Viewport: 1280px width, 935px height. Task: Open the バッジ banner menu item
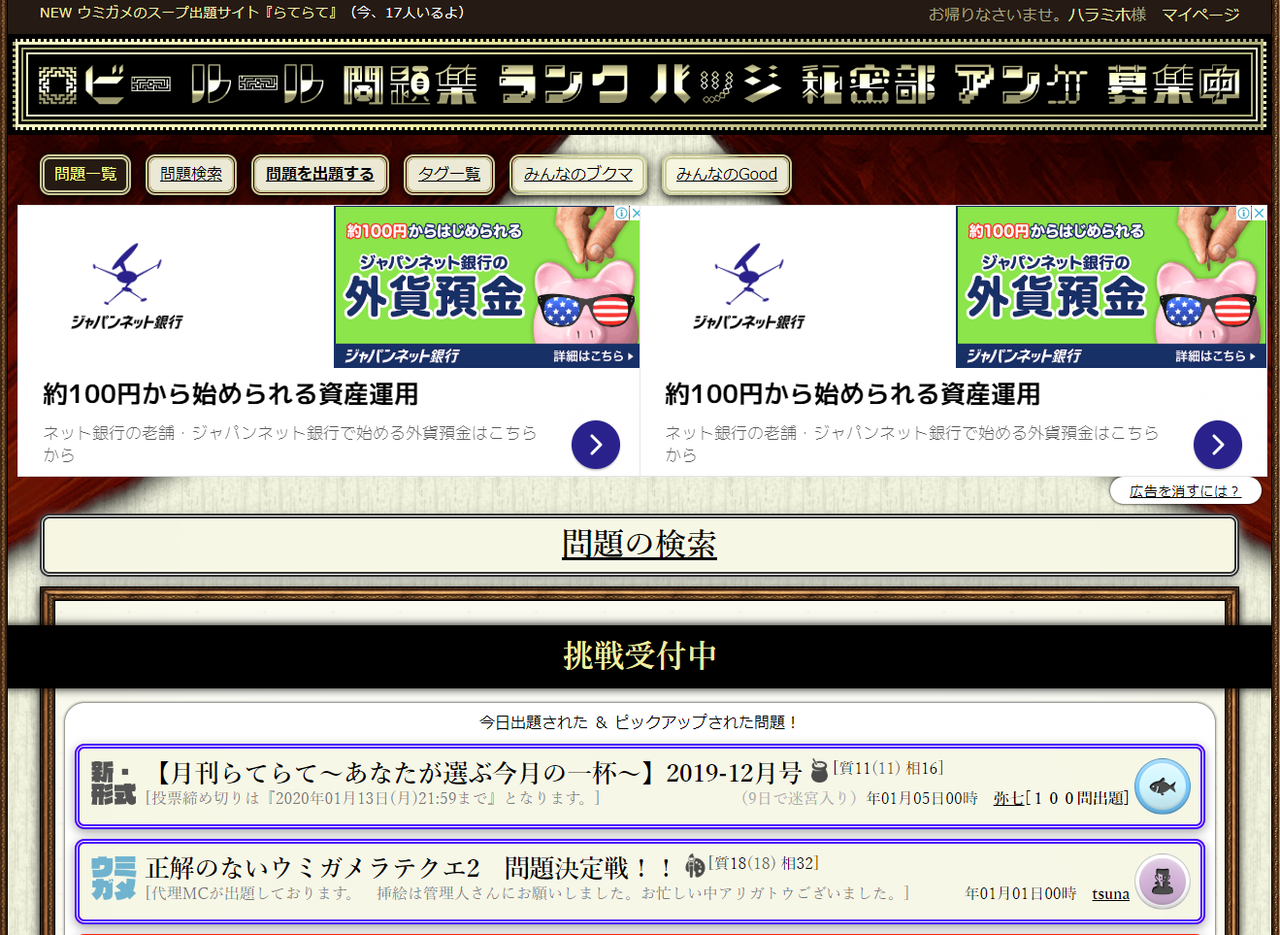click(715, 85)
